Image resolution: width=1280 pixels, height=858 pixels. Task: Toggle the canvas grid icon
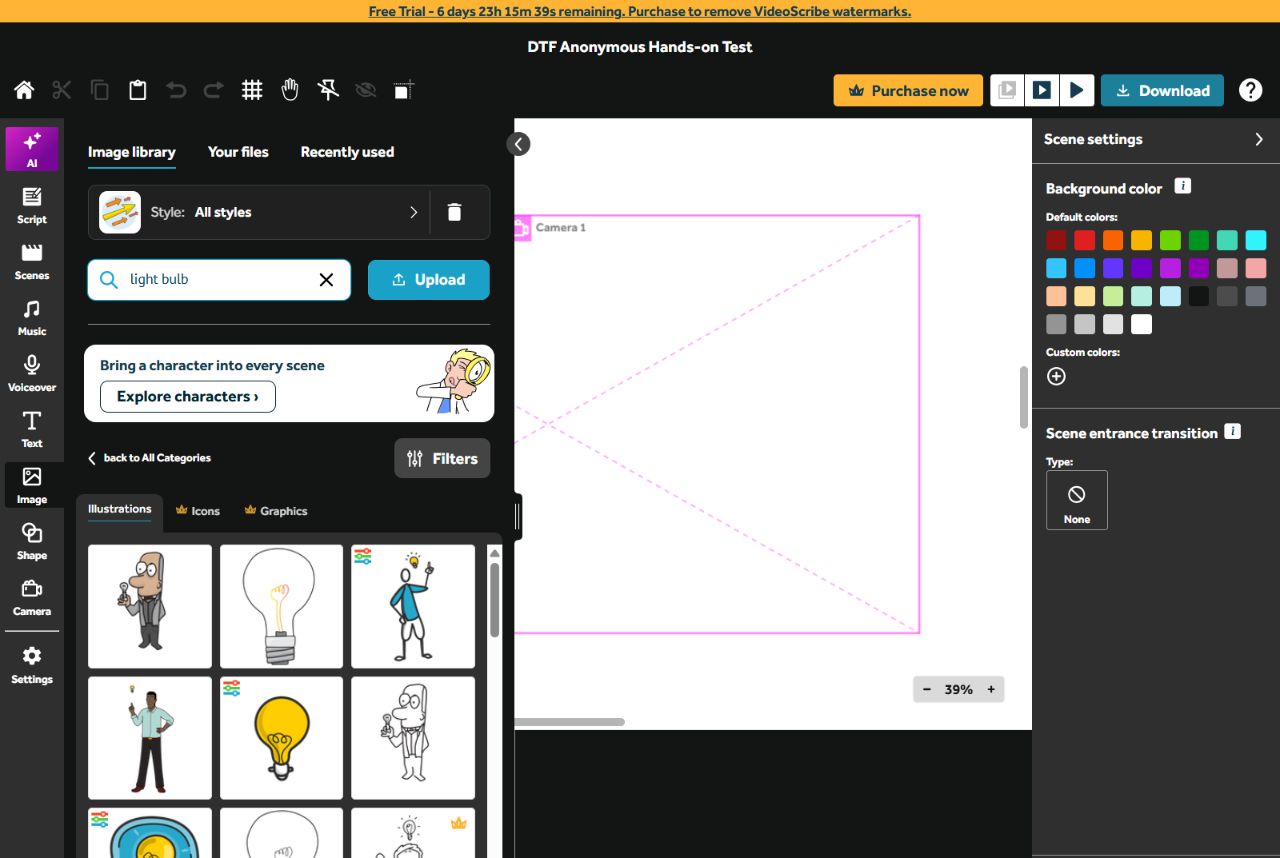point(252,90)
